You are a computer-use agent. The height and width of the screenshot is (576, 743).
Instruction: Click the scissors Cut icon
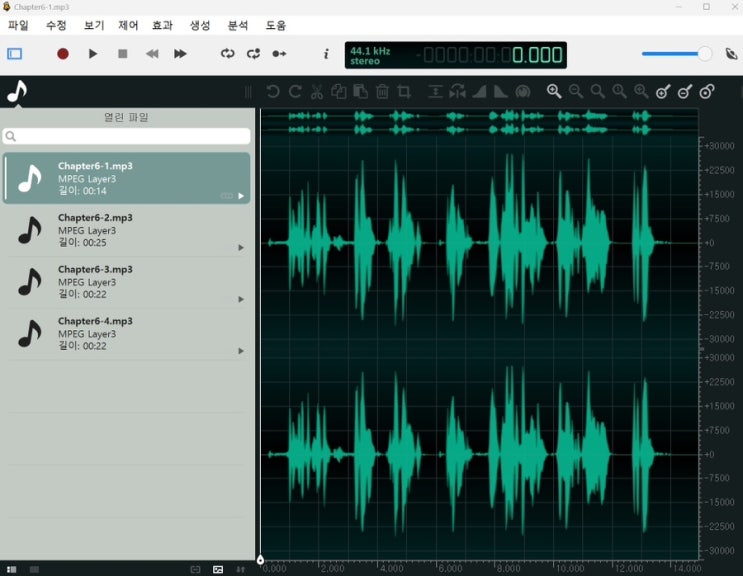pyautogui.click(x=317, y=92)
